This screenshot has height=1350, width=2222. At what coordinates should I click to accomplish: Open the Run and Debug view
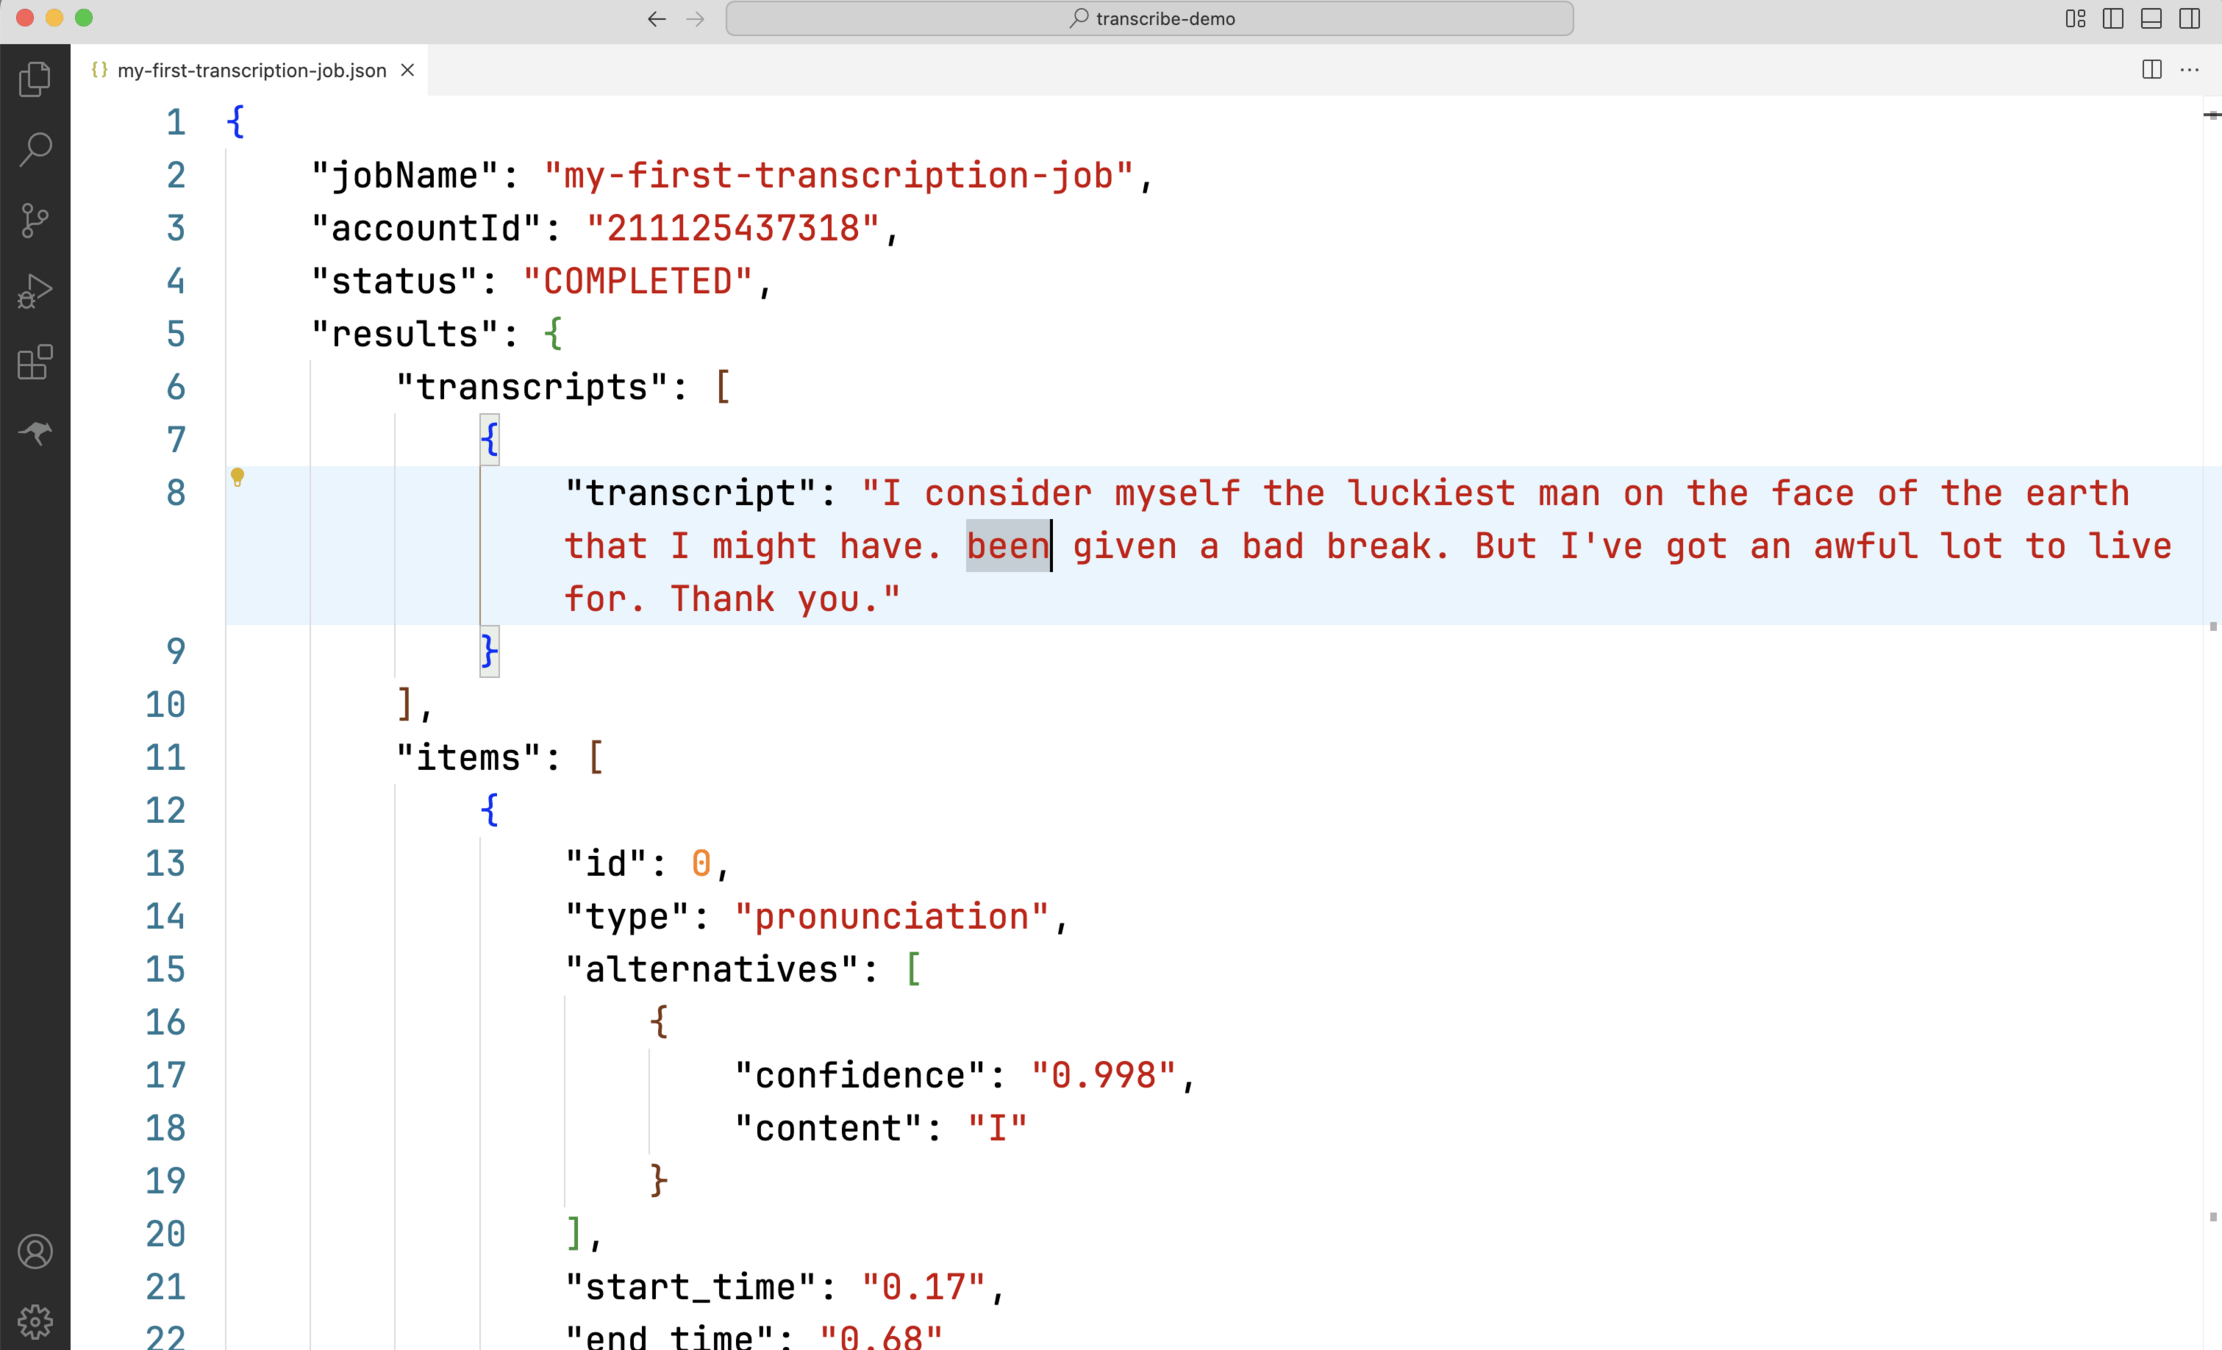click(35, 291)
